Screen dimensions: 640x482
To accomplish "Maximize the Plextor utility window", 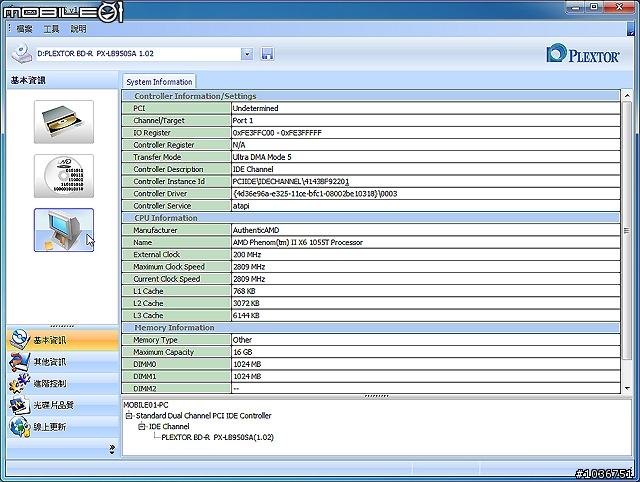I will (x=594, y=7).
